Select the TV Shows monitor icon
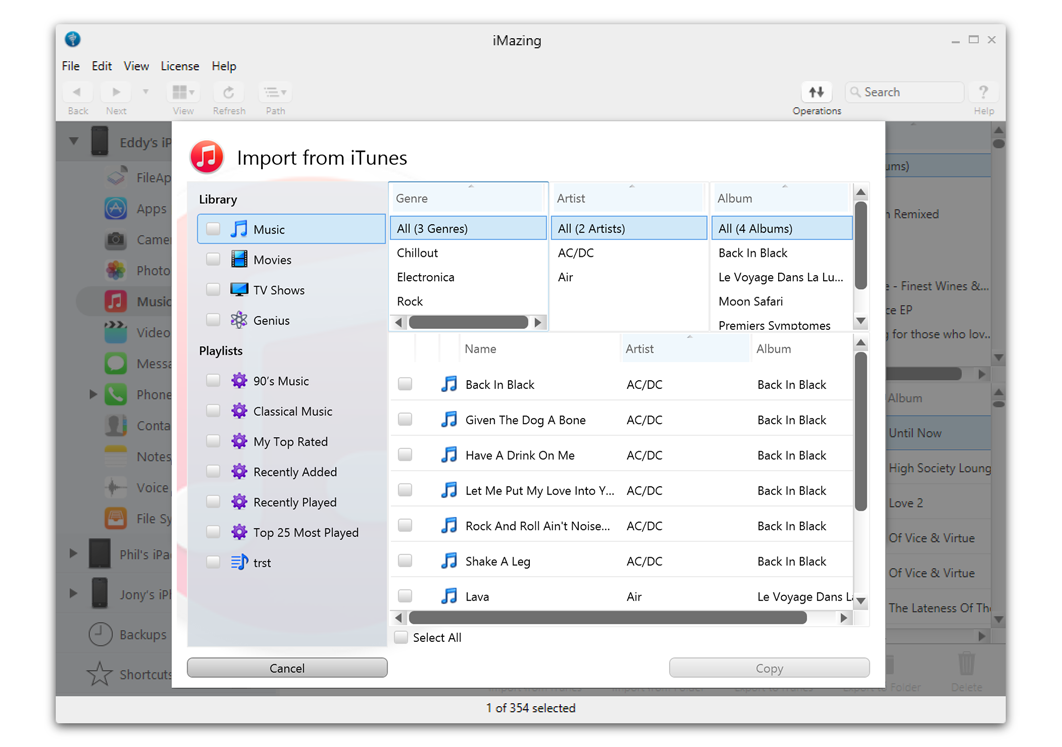Screen dimensions: 1062x747 pos(239,290)
